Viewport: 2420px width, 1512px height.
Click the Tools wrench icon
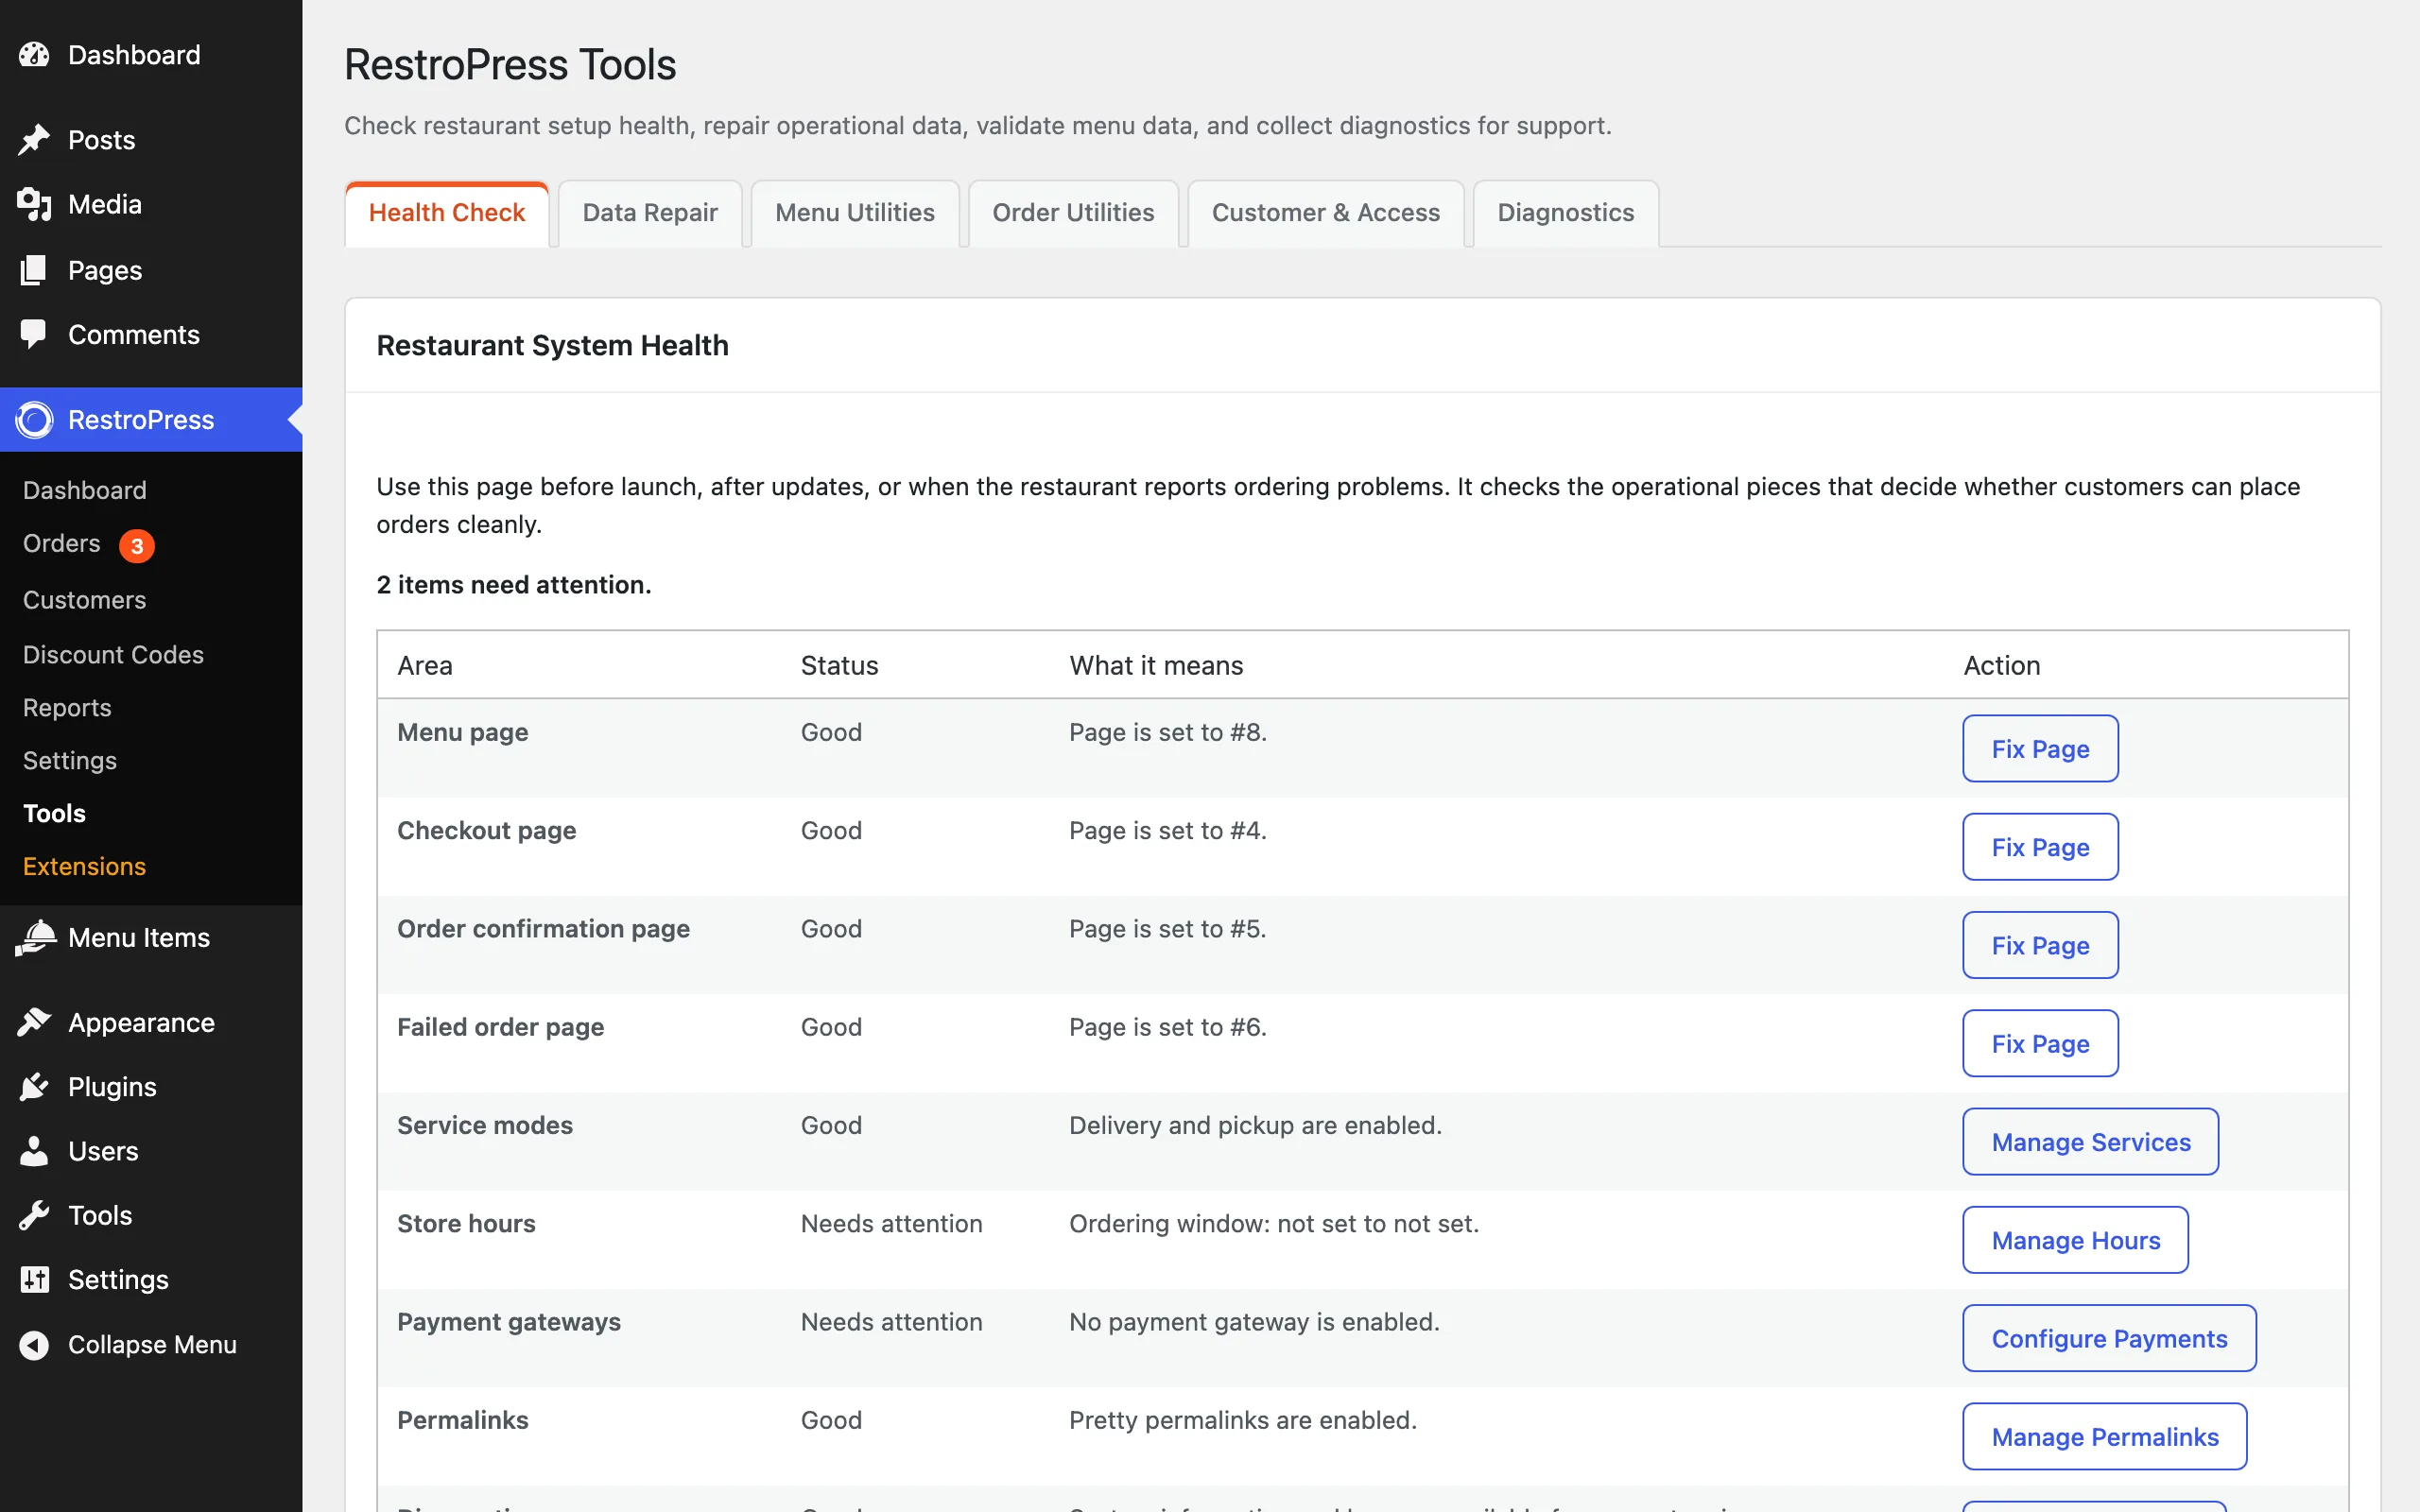pos(34,1215)
